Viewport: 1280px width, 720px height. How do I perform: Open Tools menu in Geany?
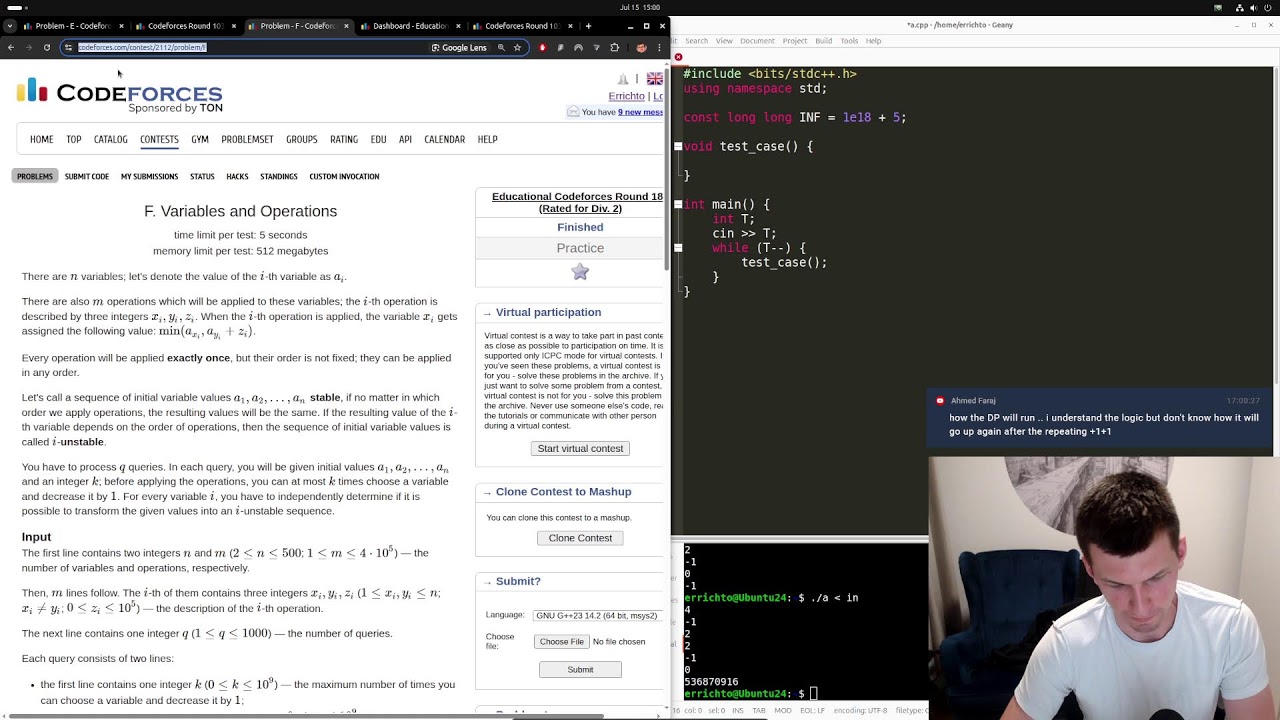(x=849, y=41)
